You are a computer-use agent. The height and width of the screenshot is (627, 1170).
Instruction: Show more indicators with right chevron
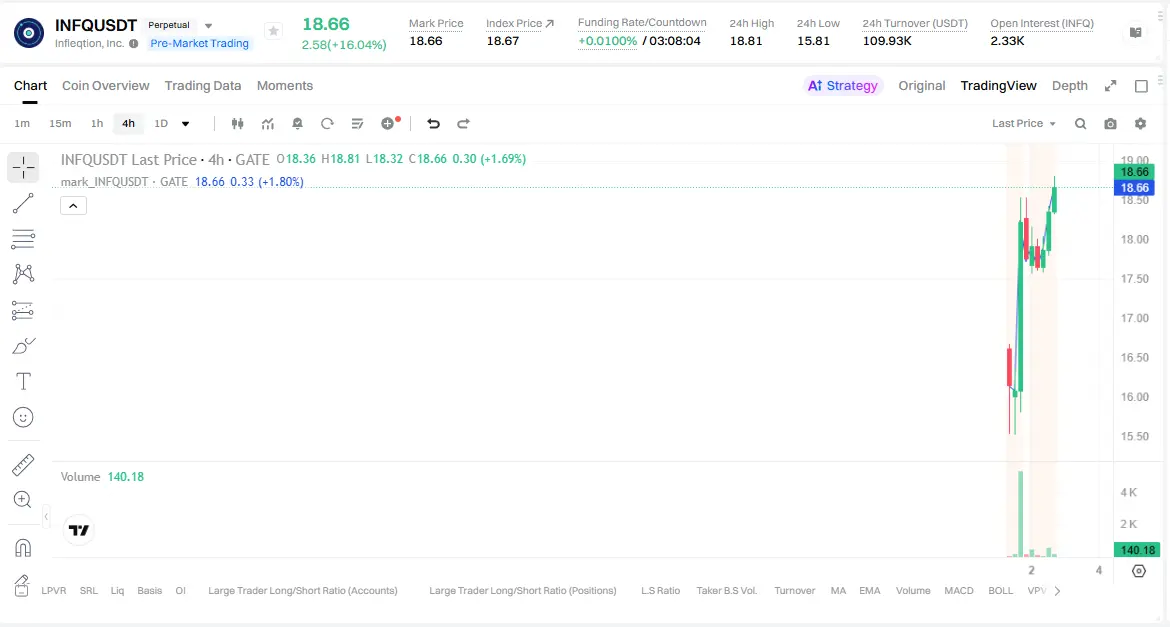(x=1057, y=590)
